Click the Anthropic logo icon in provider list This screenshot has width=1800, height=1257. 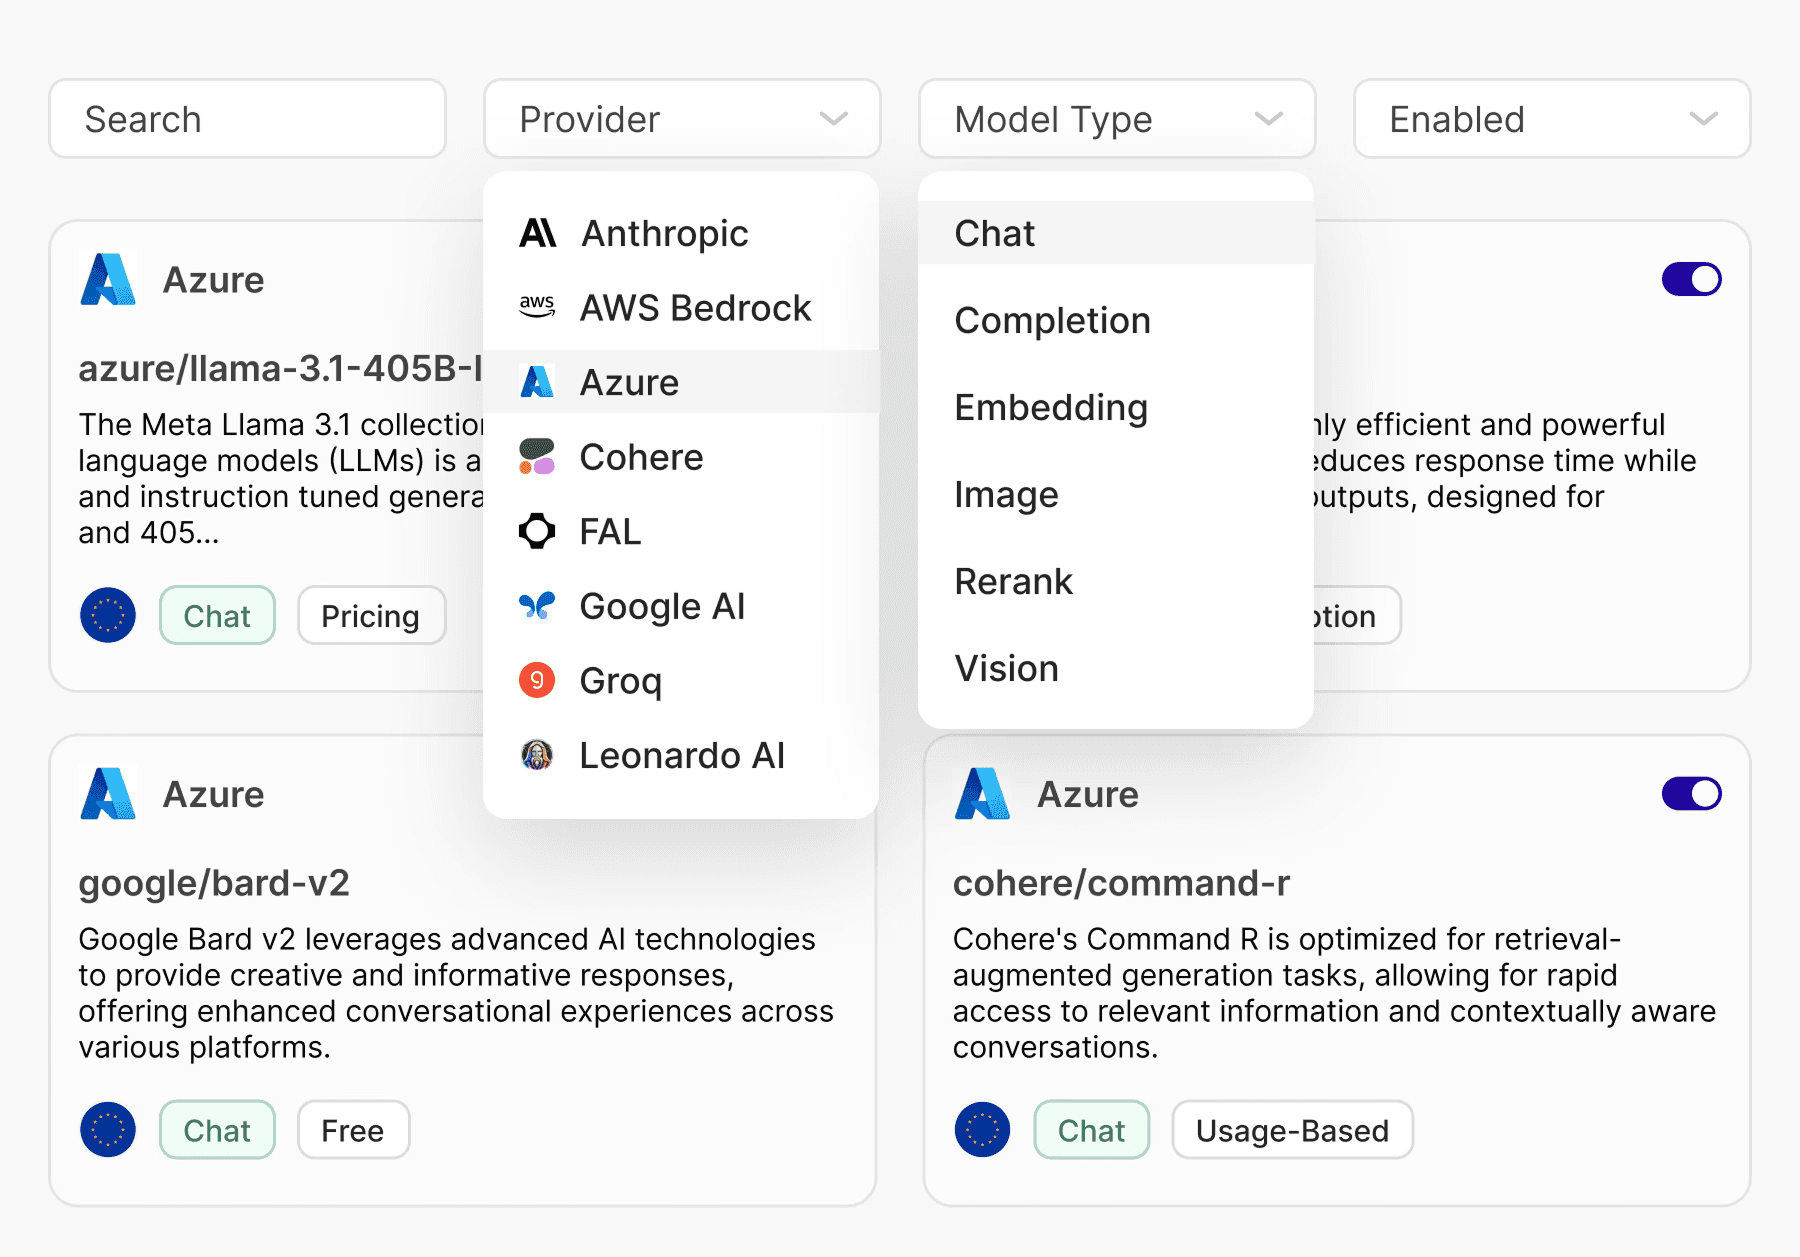[537, 233]
